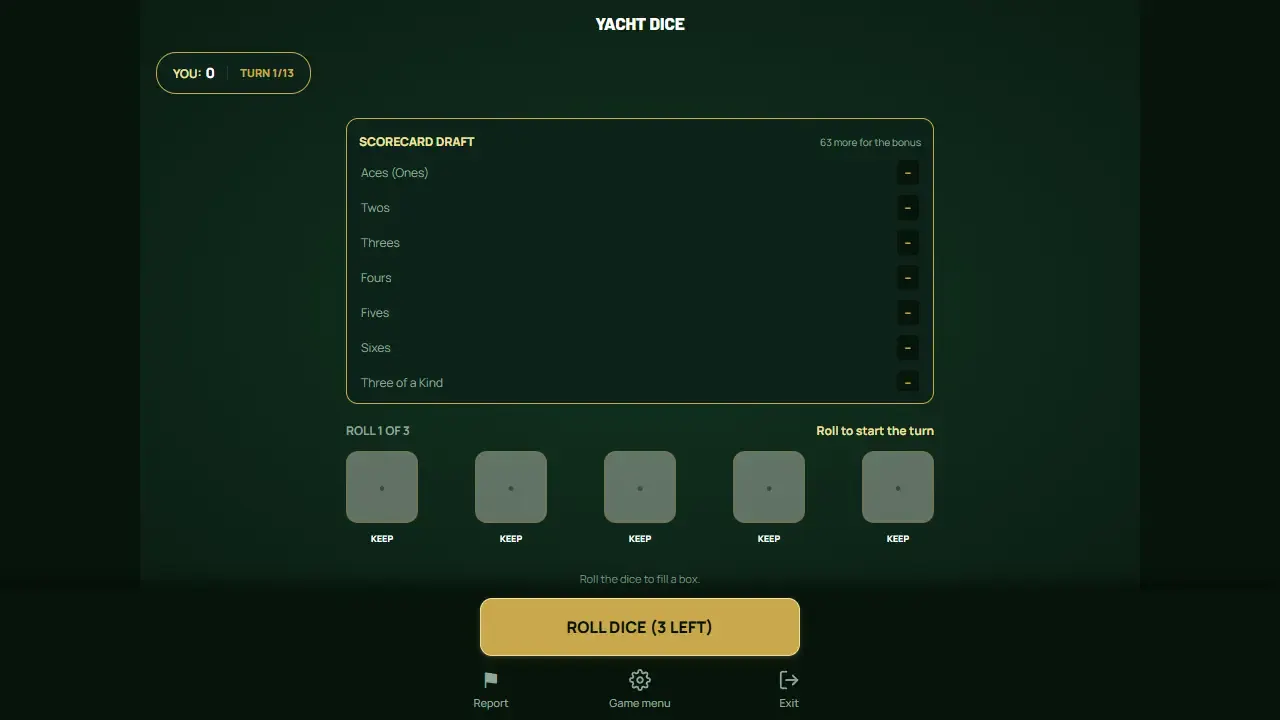Click the score dash for Three of a Kind
This screenshot has height=720, width=1280.
[x=907, y=383]
